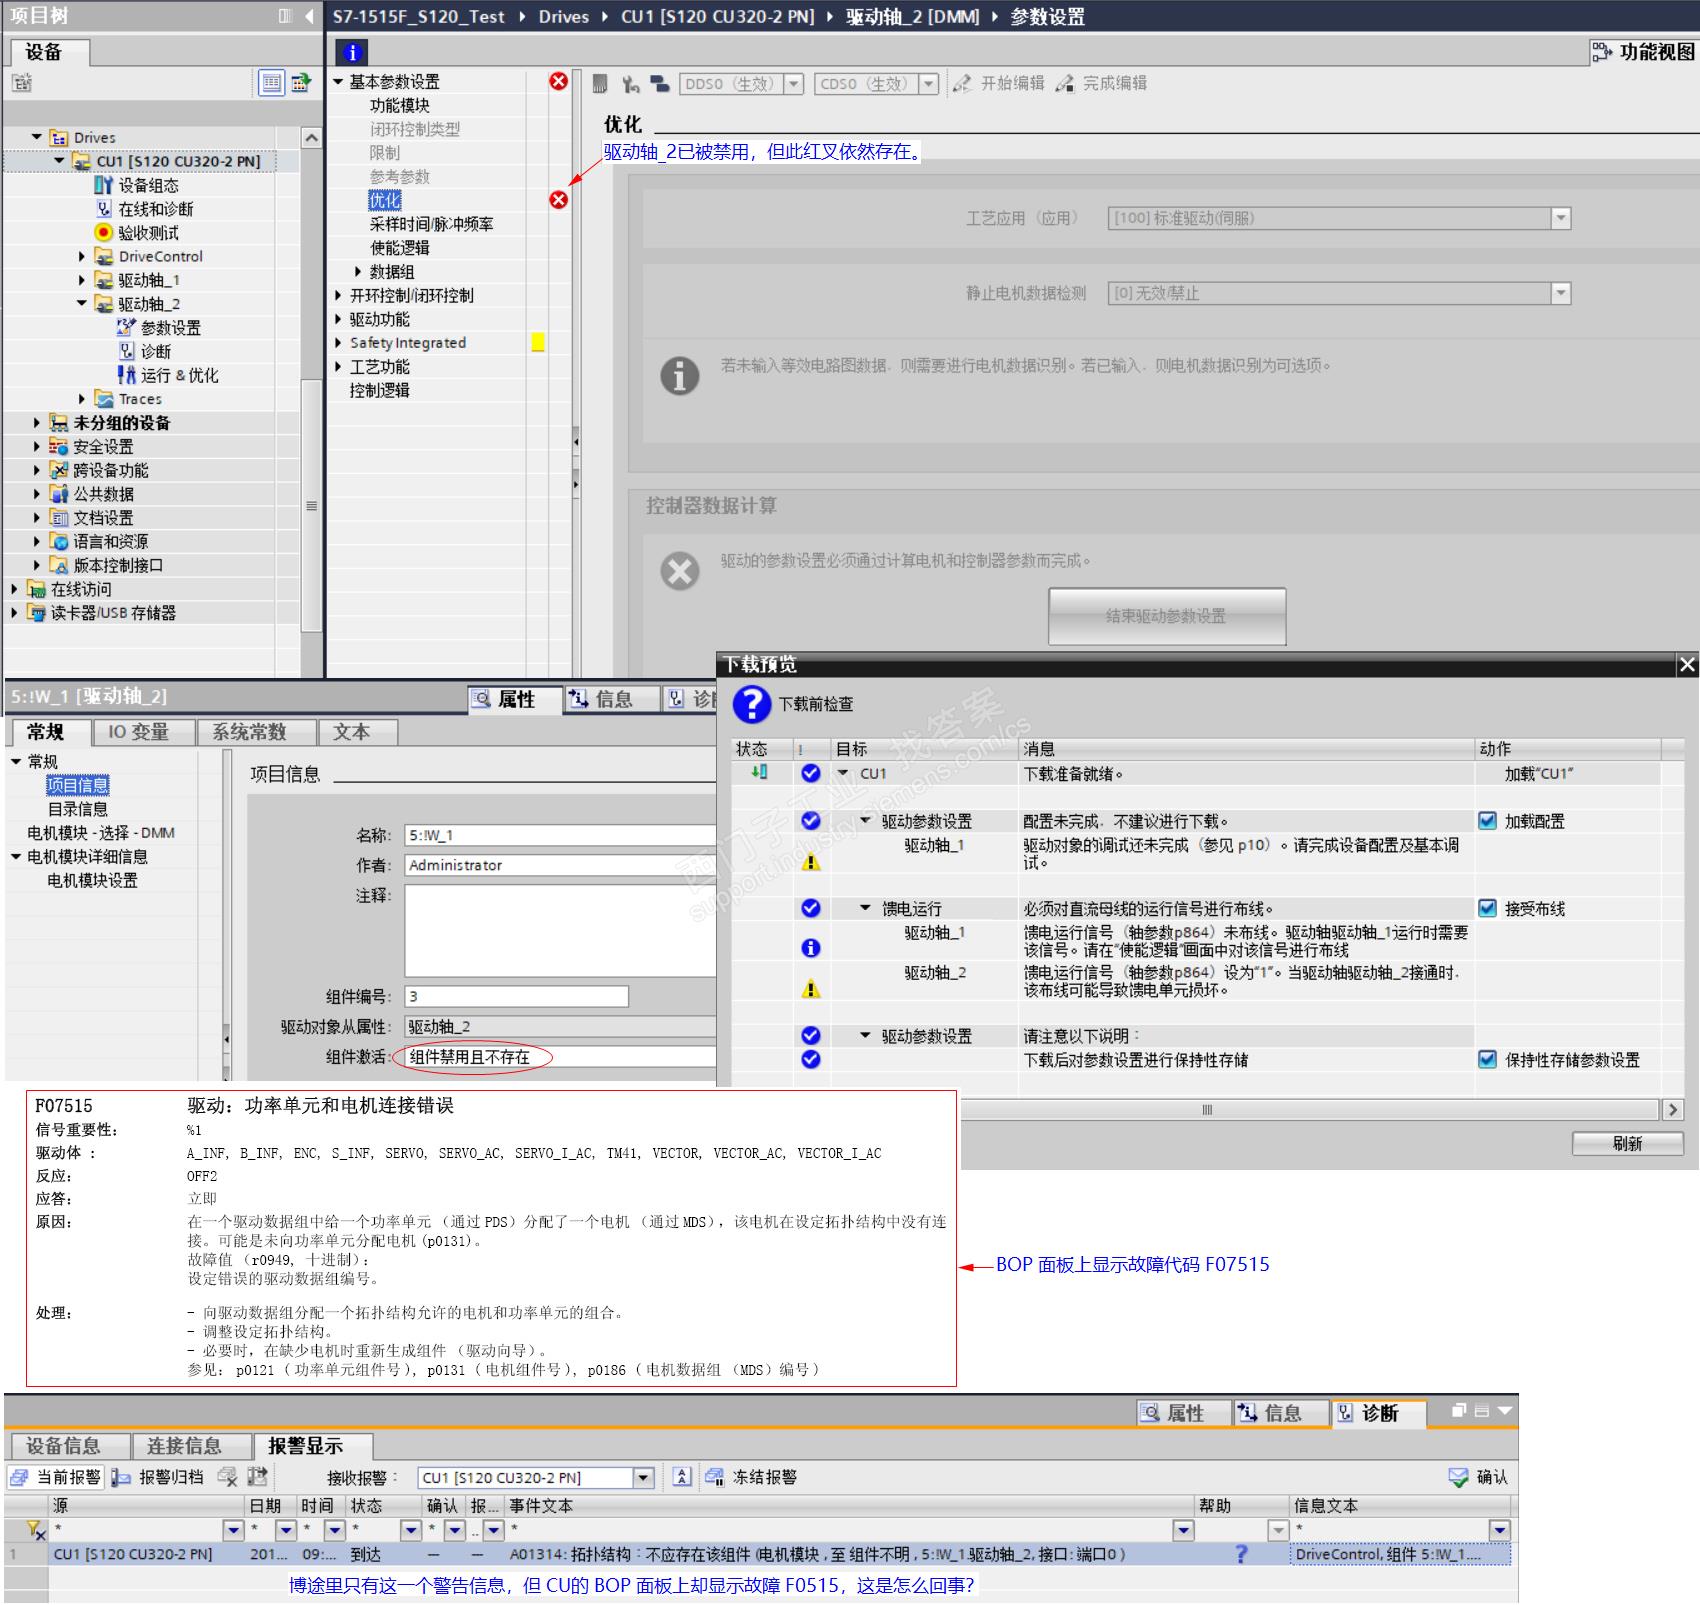
Task: Click the red error icon beside 基本参数设置
Action: click(x=559, y=81)
